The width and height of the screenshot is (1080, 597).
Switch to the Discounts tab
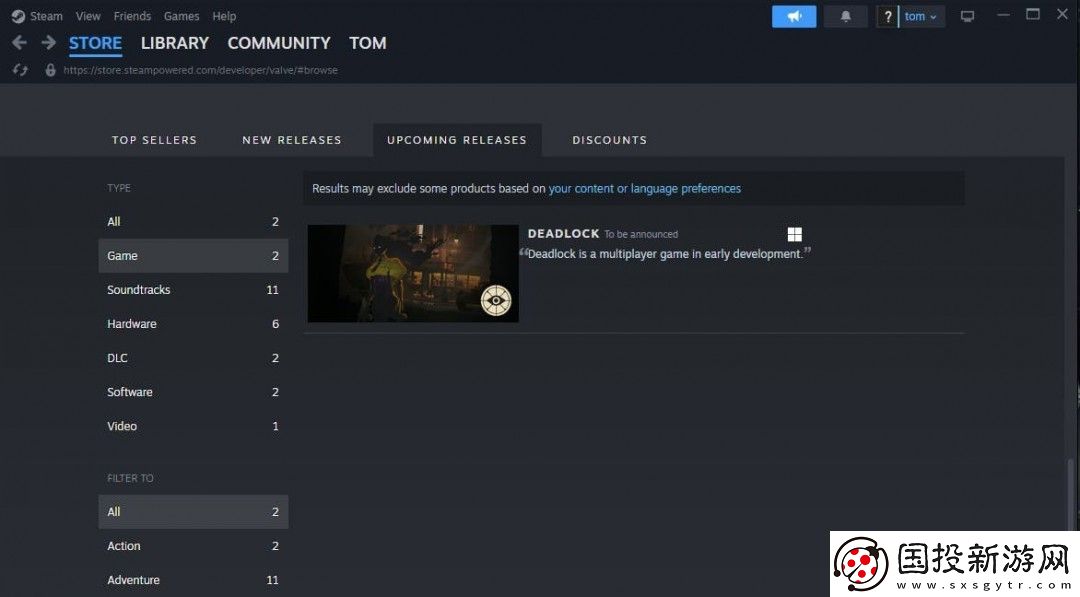(x=610, y=140)
